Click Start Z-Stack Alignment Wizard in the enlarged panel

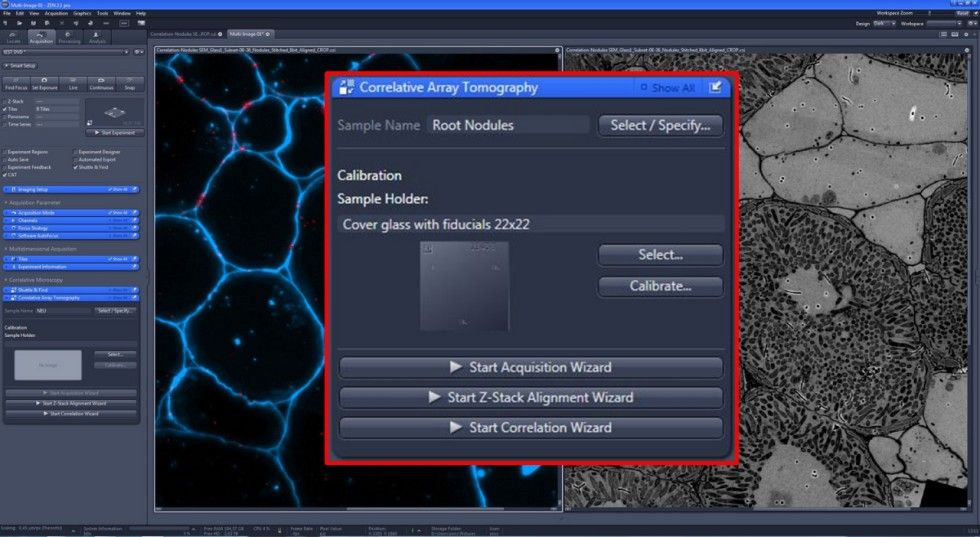531,398
